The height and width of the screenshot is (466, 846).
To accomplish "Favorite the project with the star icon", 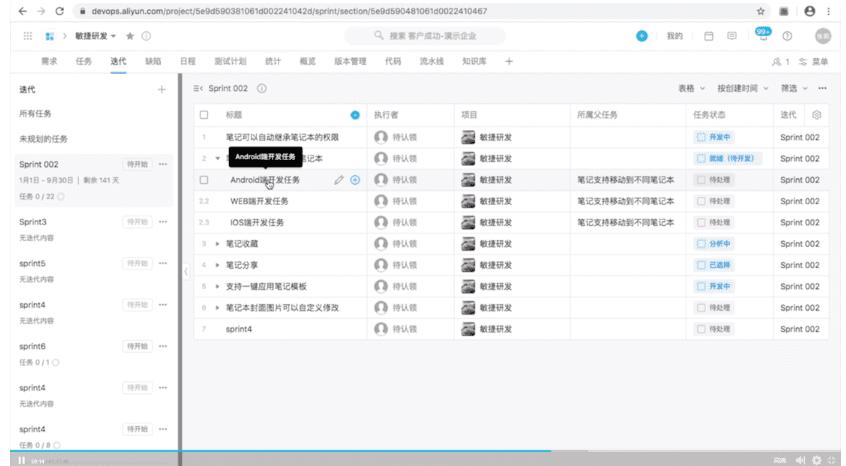I will pyautogui.click(x=130, y=36).
